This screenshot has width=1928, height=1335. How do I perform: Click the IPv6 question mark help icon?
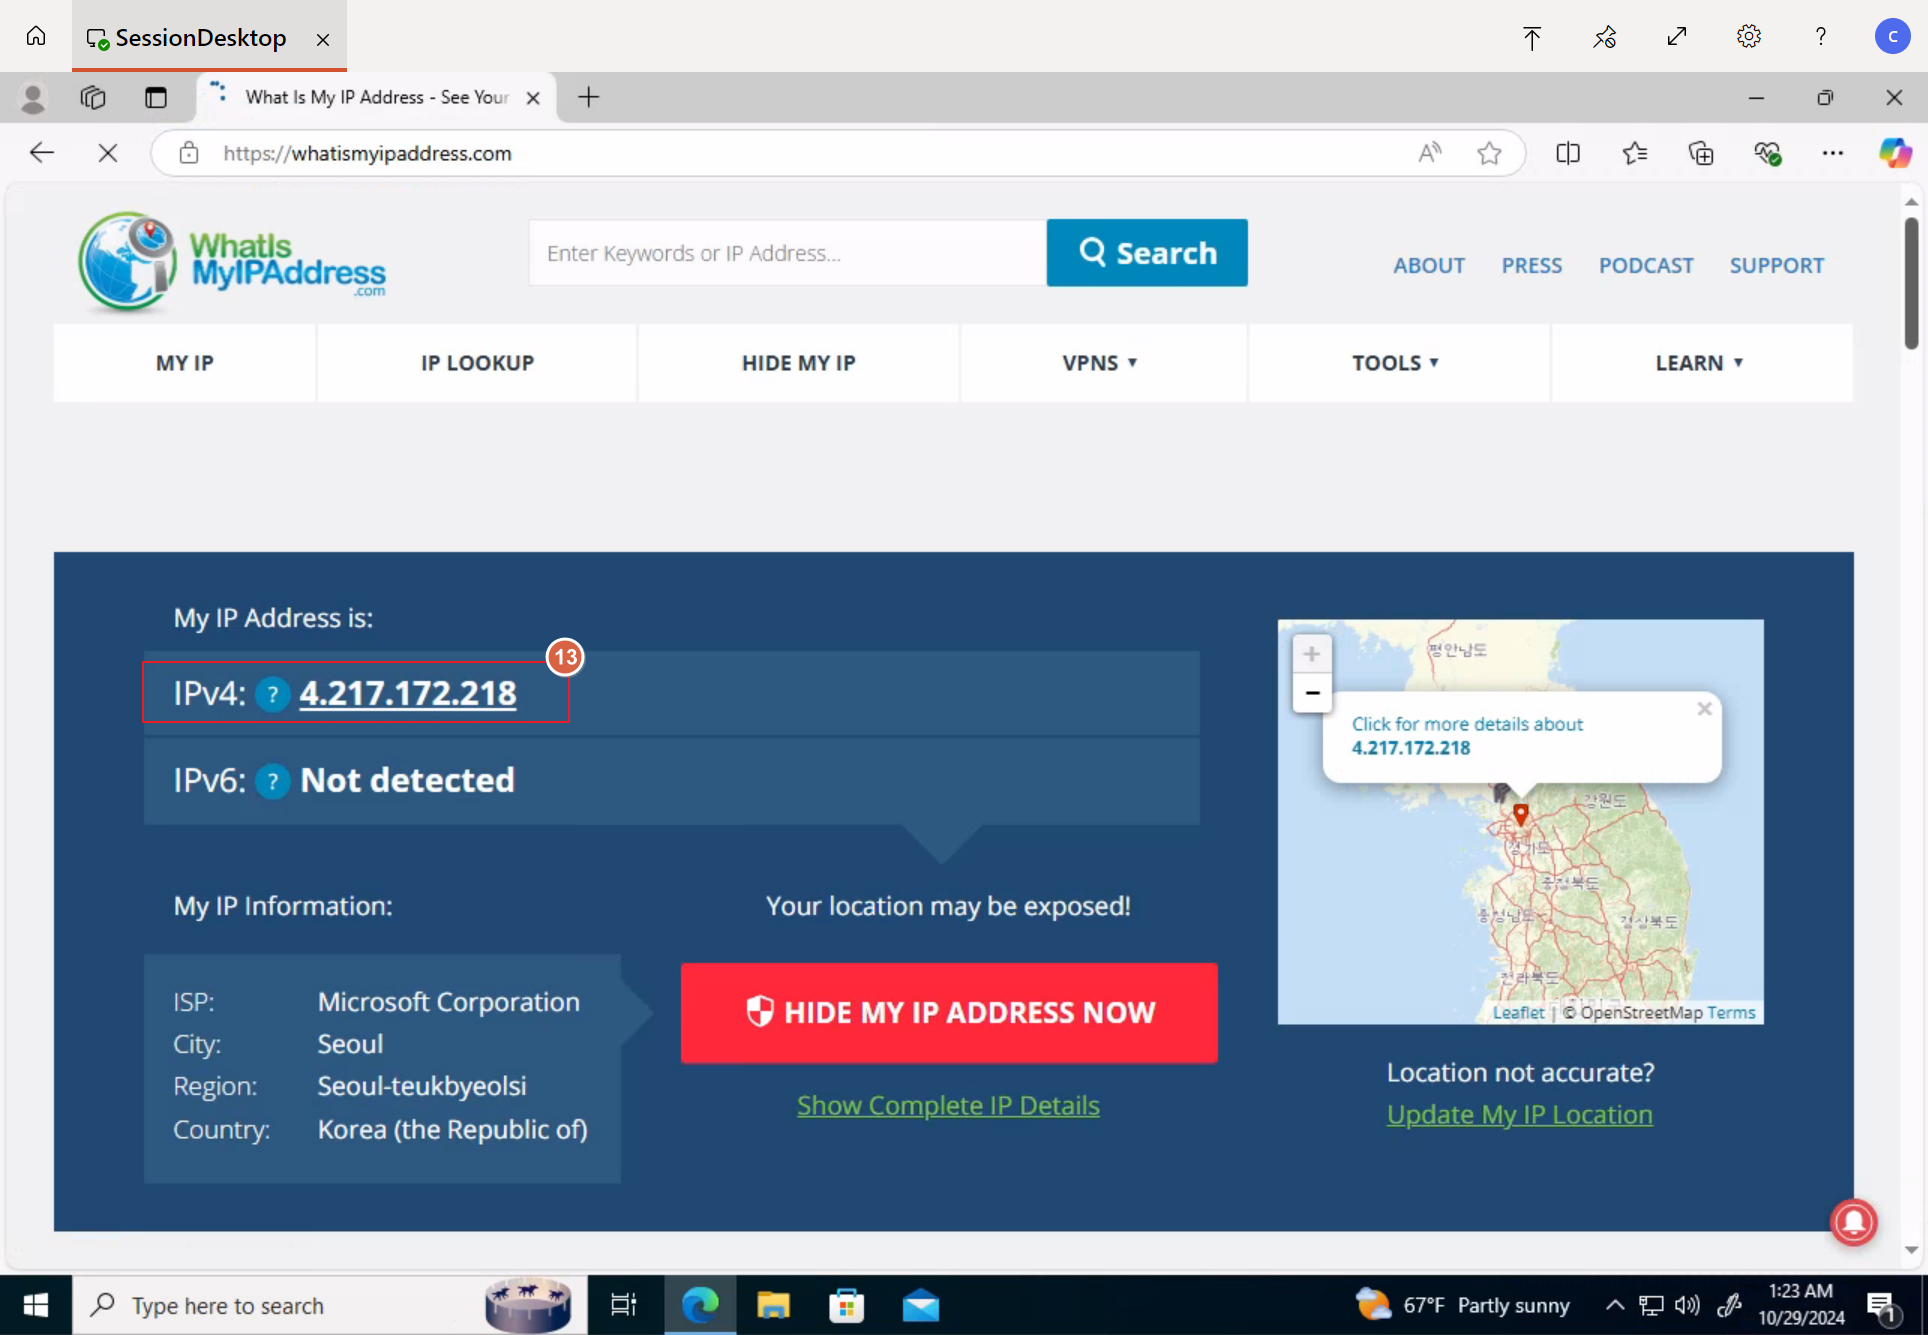[x=272, y=780]
